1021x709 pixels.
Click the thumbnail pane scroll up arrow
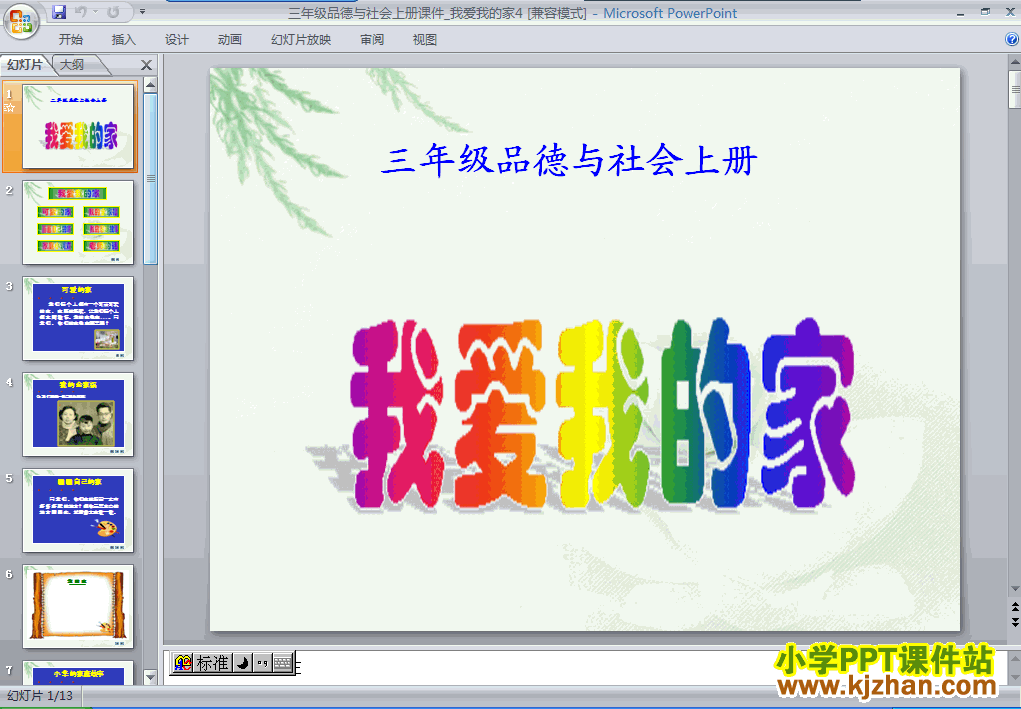[150, 85]
